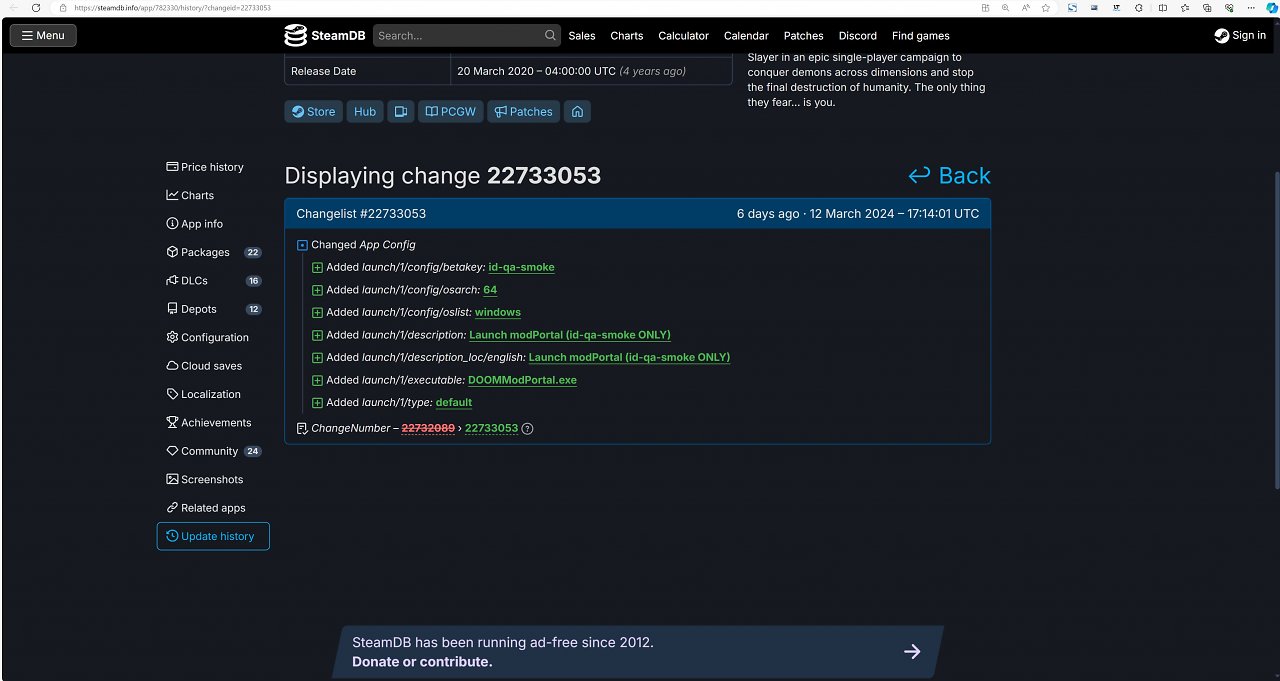
Task: Click the ChangeNumber list icon
Action: (302, 428)
